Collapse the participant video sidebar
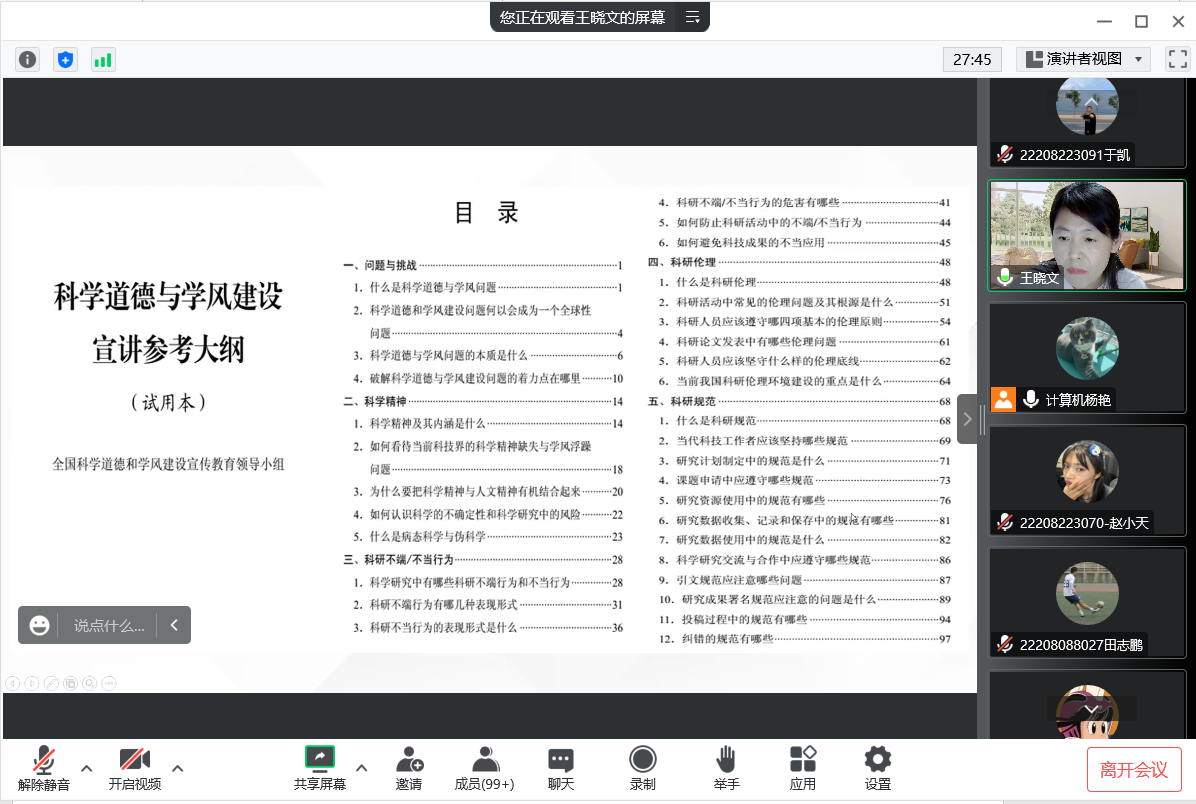The height and width of the screenshot is (804, 1196). pos(967,419)
